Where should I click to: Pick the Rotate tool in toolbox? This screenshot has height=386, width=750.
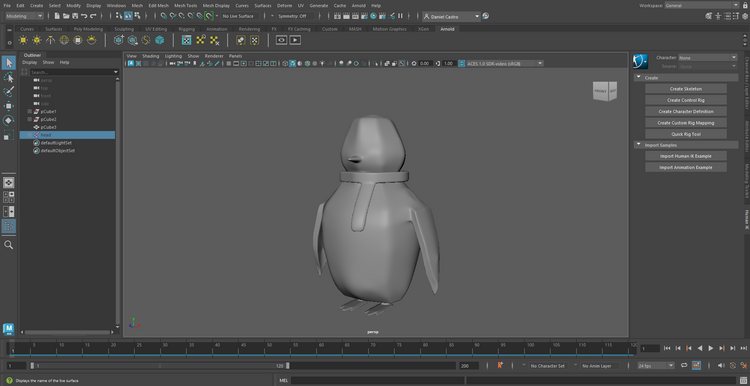pyautogui.click(x=9, y=121)
